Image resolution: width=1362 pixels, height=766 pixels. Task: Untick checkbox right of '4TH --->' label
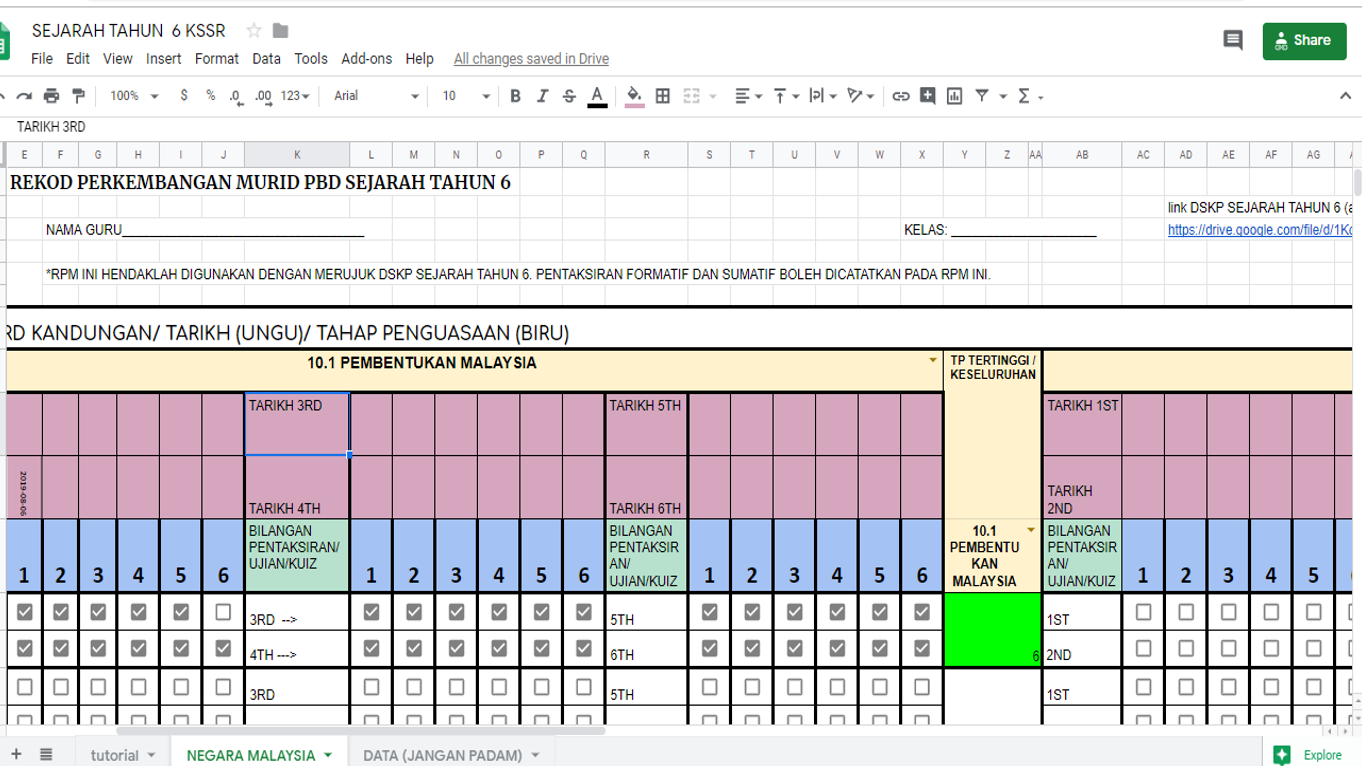pos(371,648)
